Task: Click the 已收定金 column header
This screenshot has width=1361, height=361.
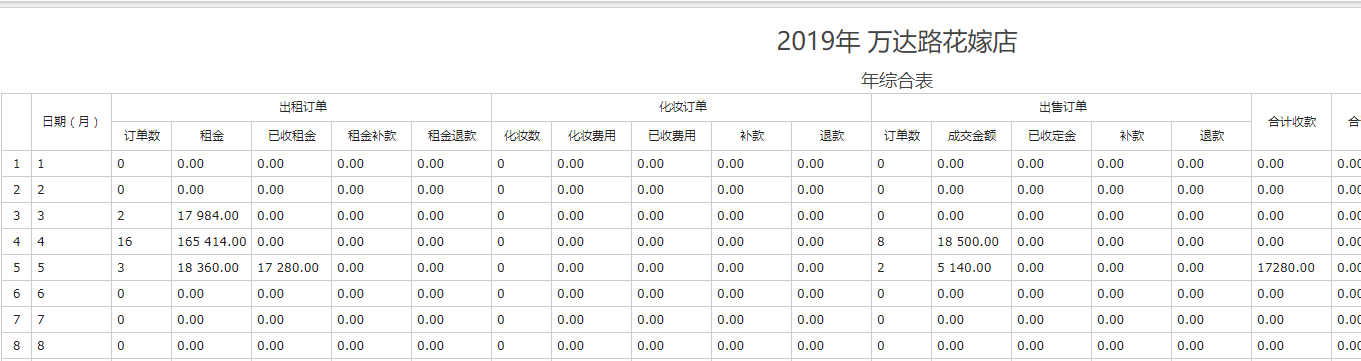Action: pyautogui.click(x=1052, y=136)
